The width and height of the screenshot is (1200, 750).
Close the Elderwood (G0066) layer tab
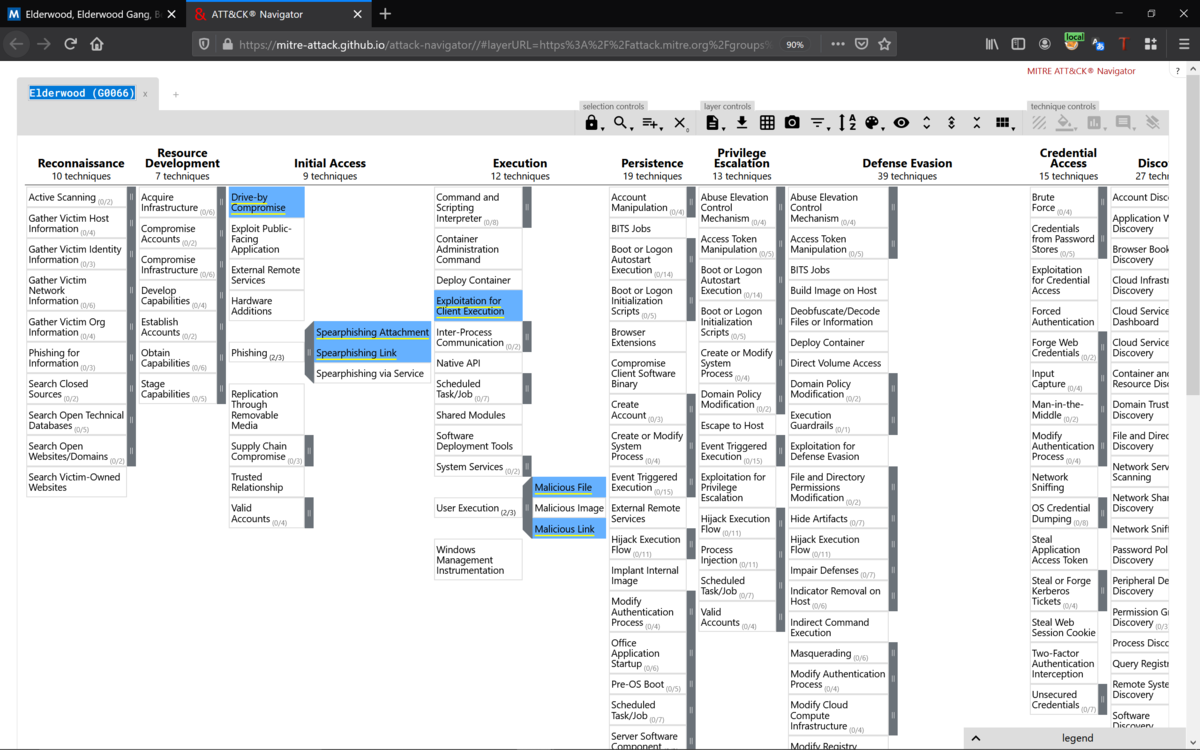click(x=144, y=94)
